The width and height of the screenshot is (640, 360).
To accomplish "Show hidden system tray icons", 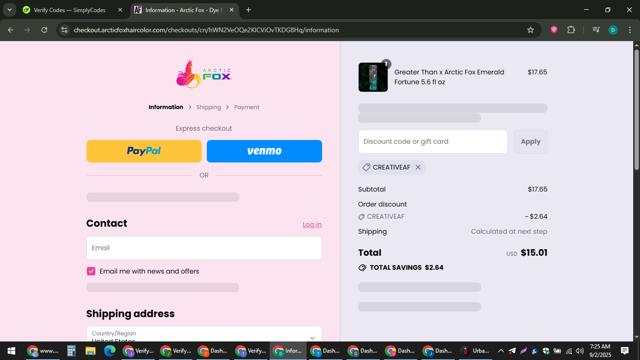I will pyautogui.click(x=501, y=351).
